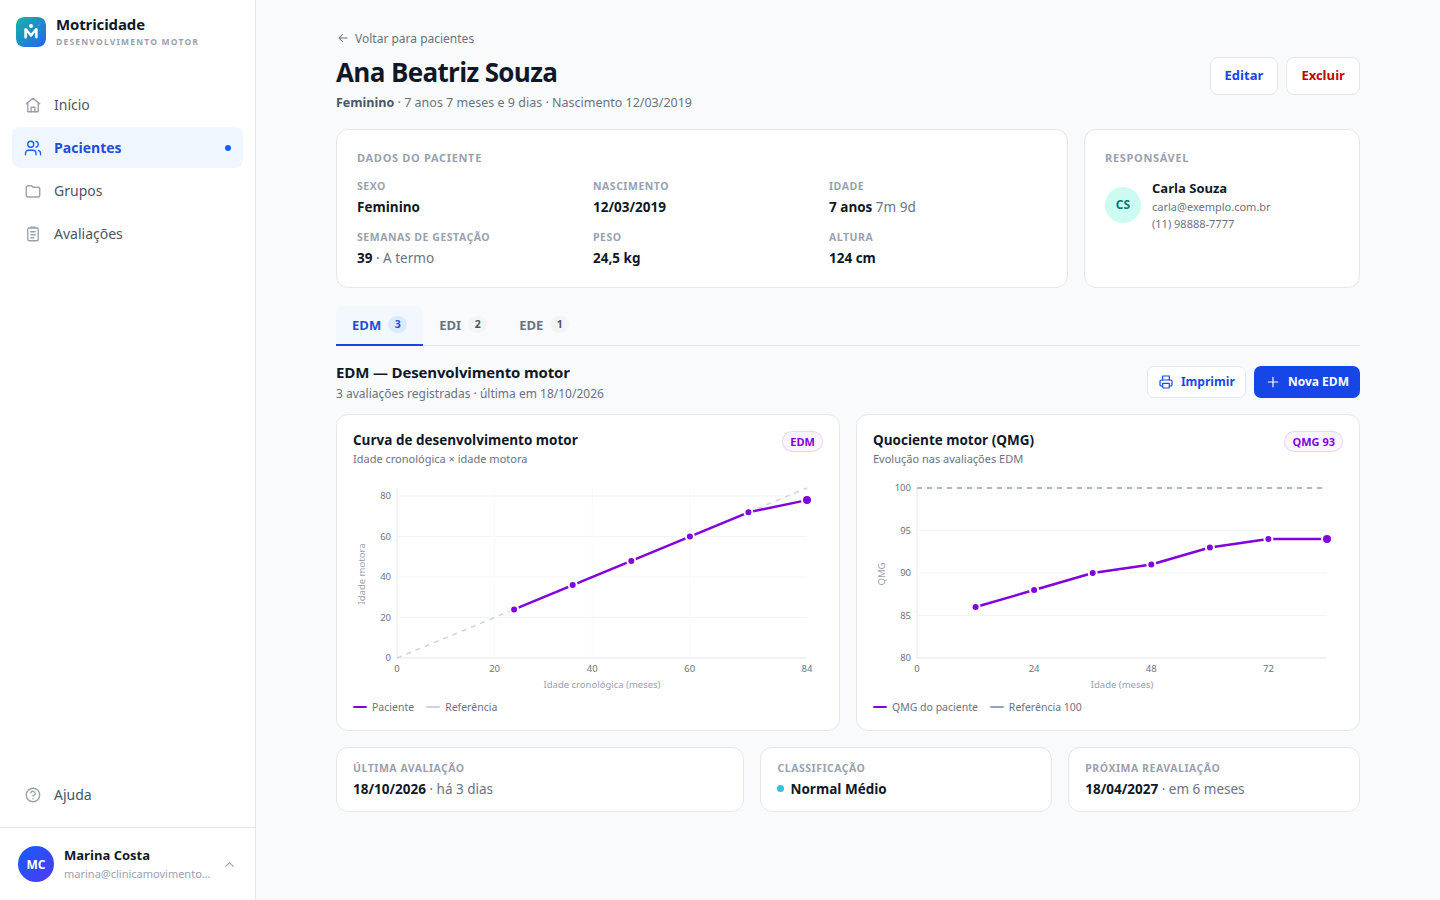Click the patient name Ana Beatriz Souza

tap(446, 73)
